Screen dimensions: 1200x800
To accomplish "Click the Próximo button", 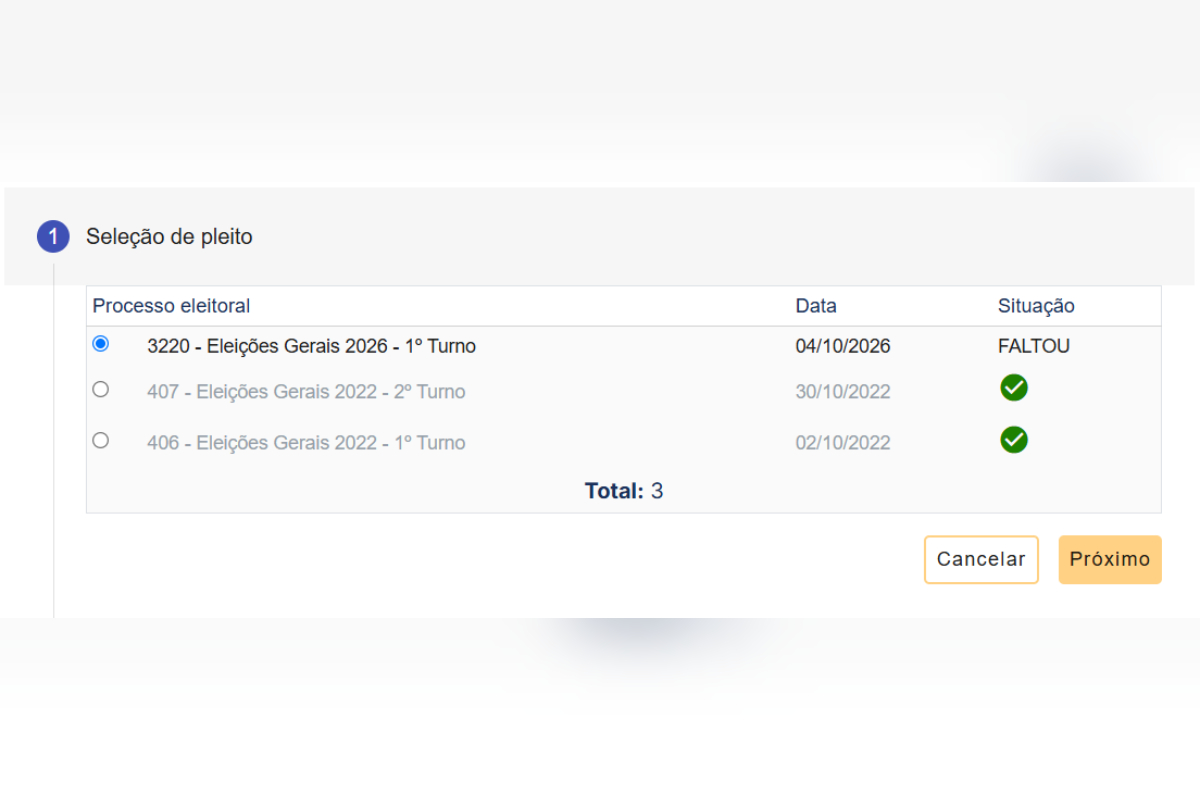I will point(1110,560).
